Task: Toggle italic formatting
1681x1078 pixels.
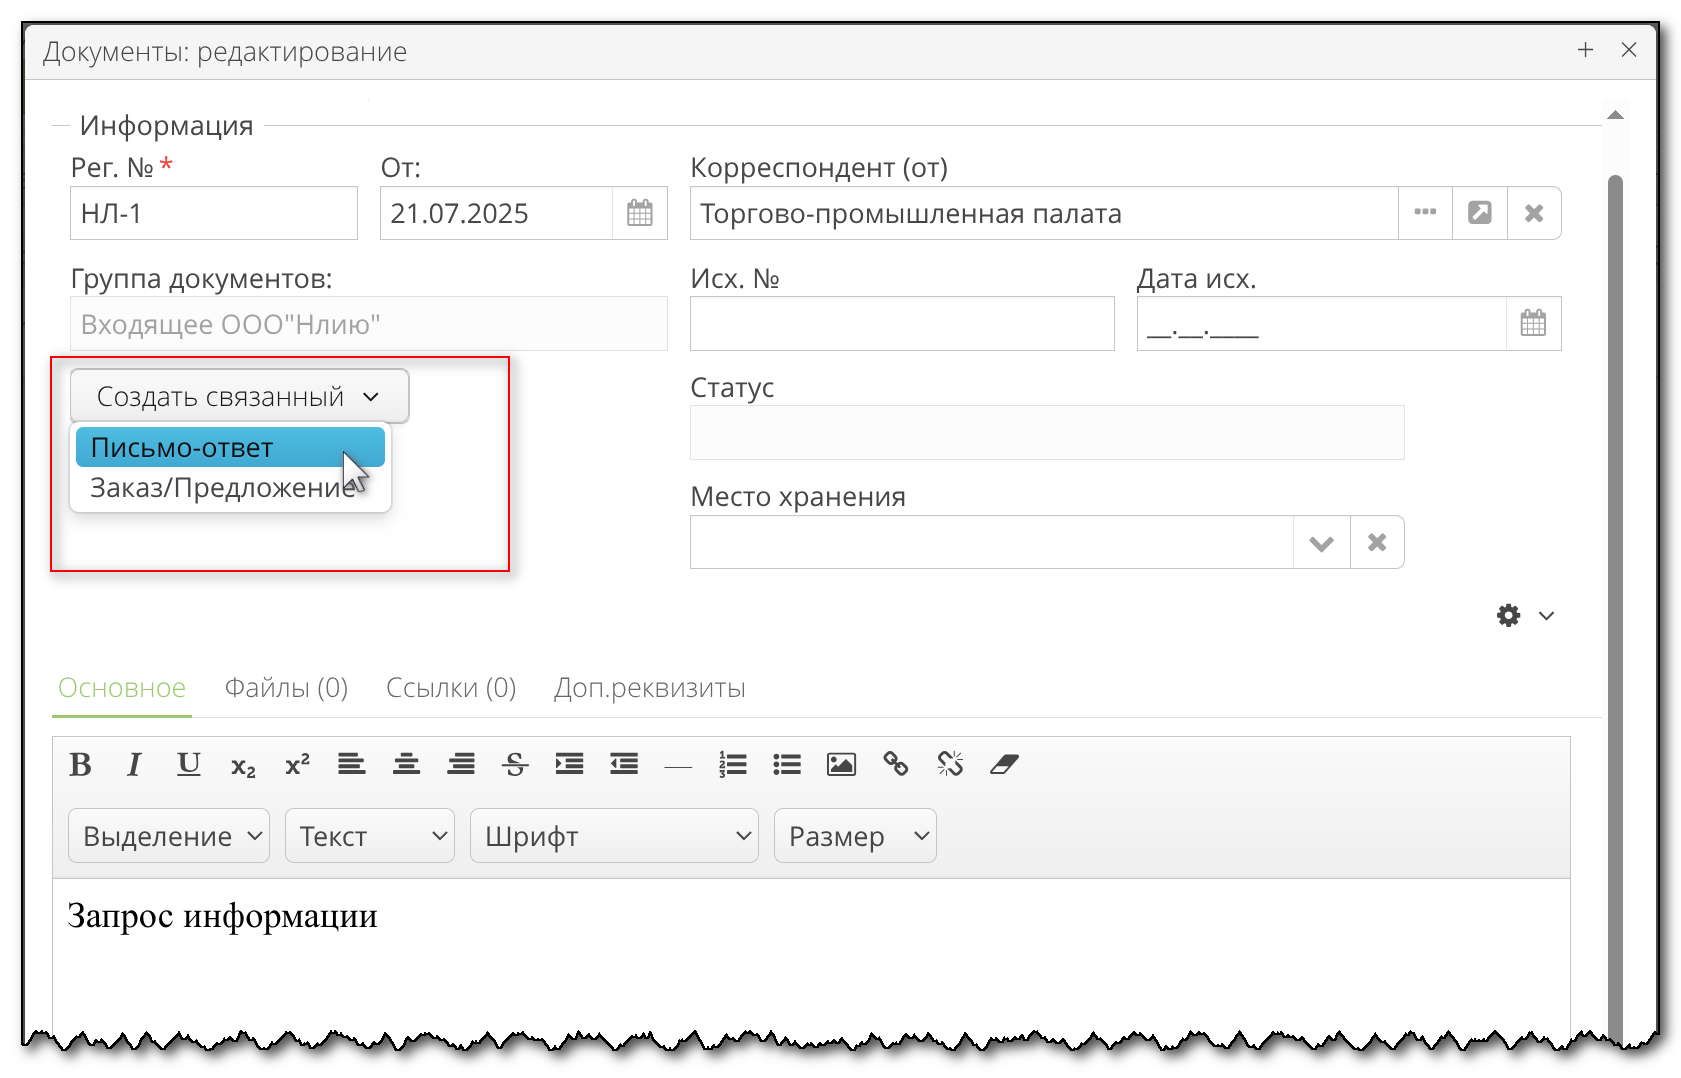Action: point(134,764)
